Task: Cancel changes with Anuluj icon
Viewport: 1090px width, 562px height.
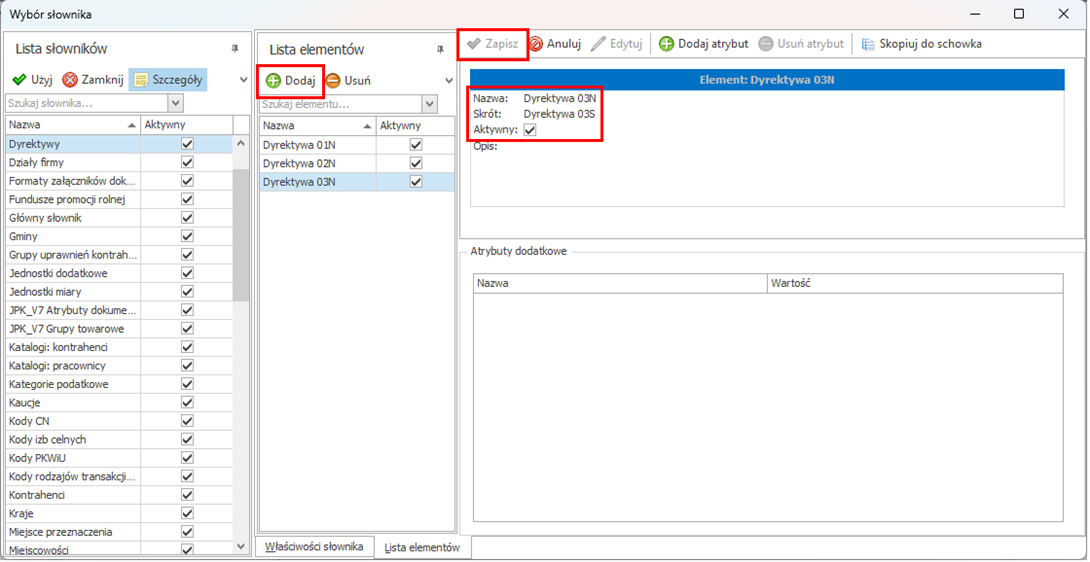Action: click(536, 44)
